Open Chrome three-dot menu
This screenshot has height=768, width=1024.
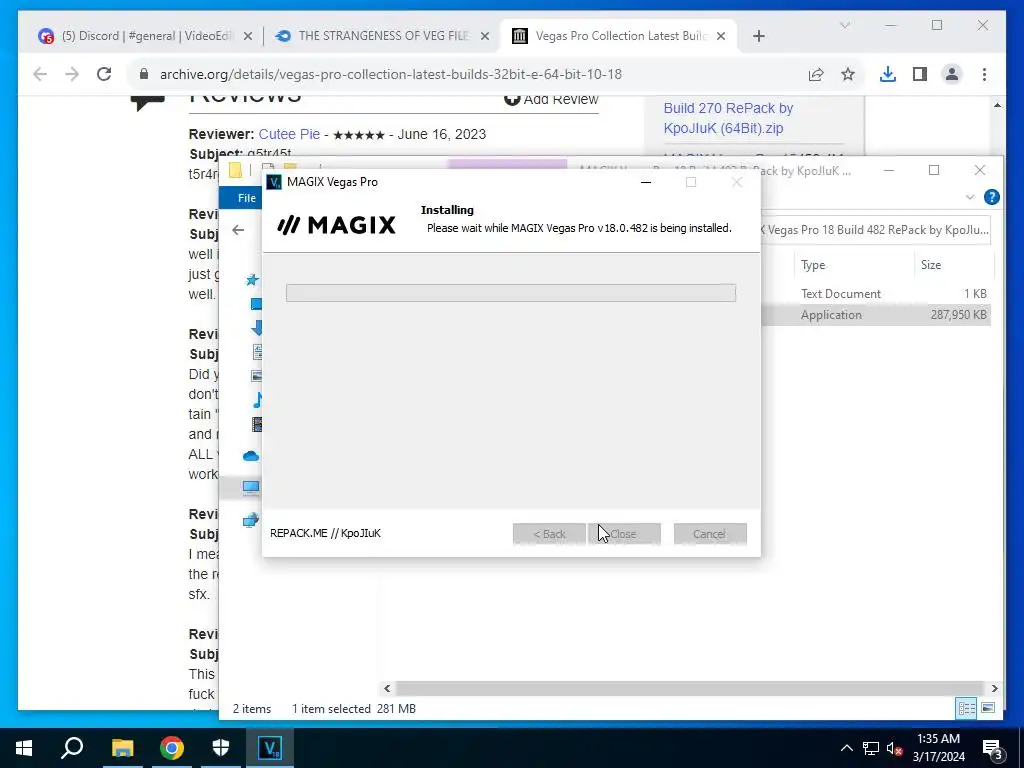click(984, 74)
